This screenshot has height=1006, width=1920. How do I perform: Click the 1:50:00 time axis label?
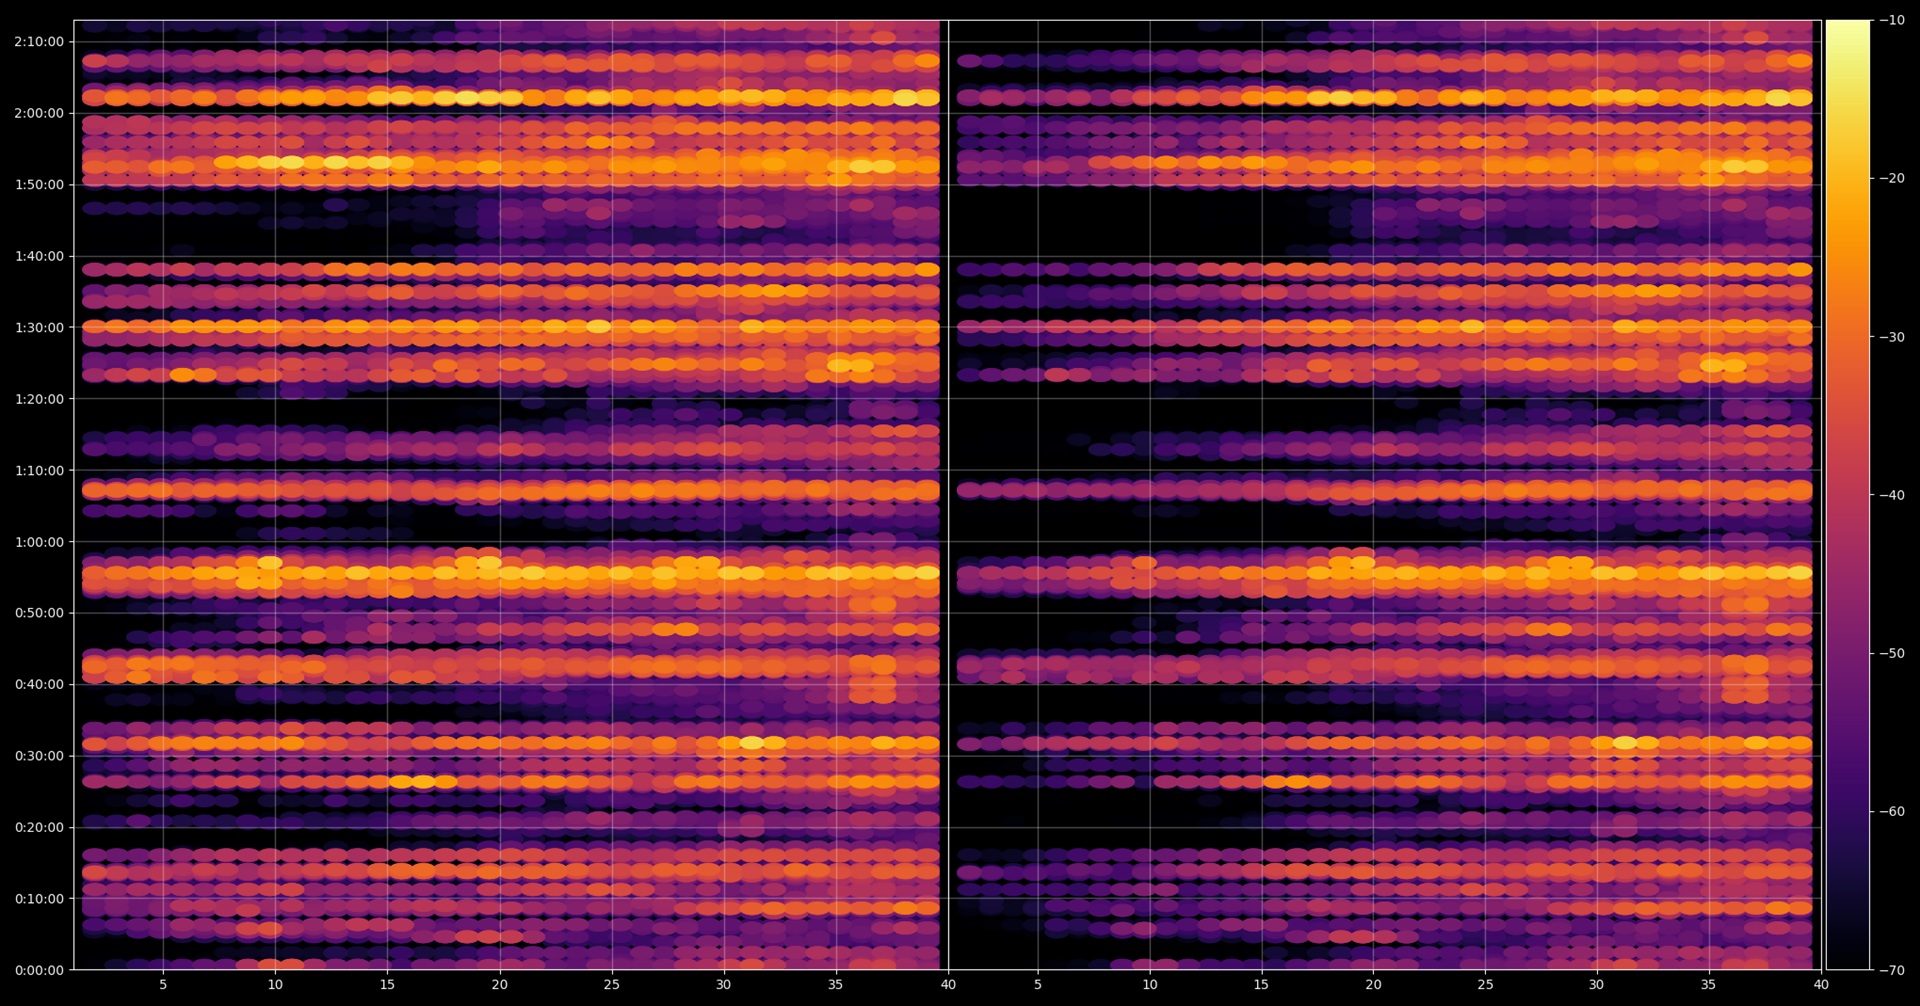(39, 184)
